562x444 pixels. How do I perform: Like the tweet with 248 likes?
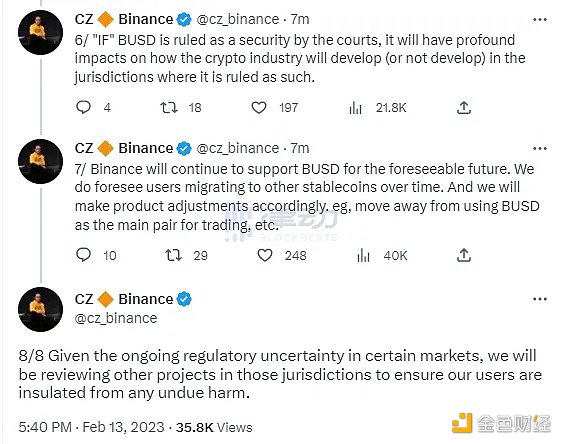(265, 255)
